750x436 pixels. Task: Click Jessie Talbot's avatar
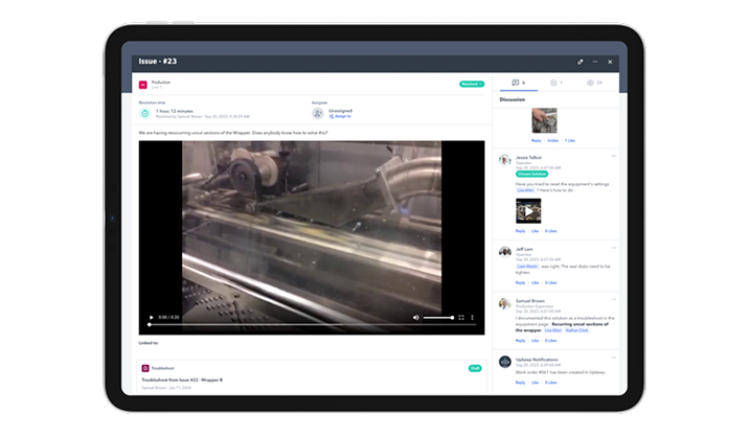pos(505,160)
